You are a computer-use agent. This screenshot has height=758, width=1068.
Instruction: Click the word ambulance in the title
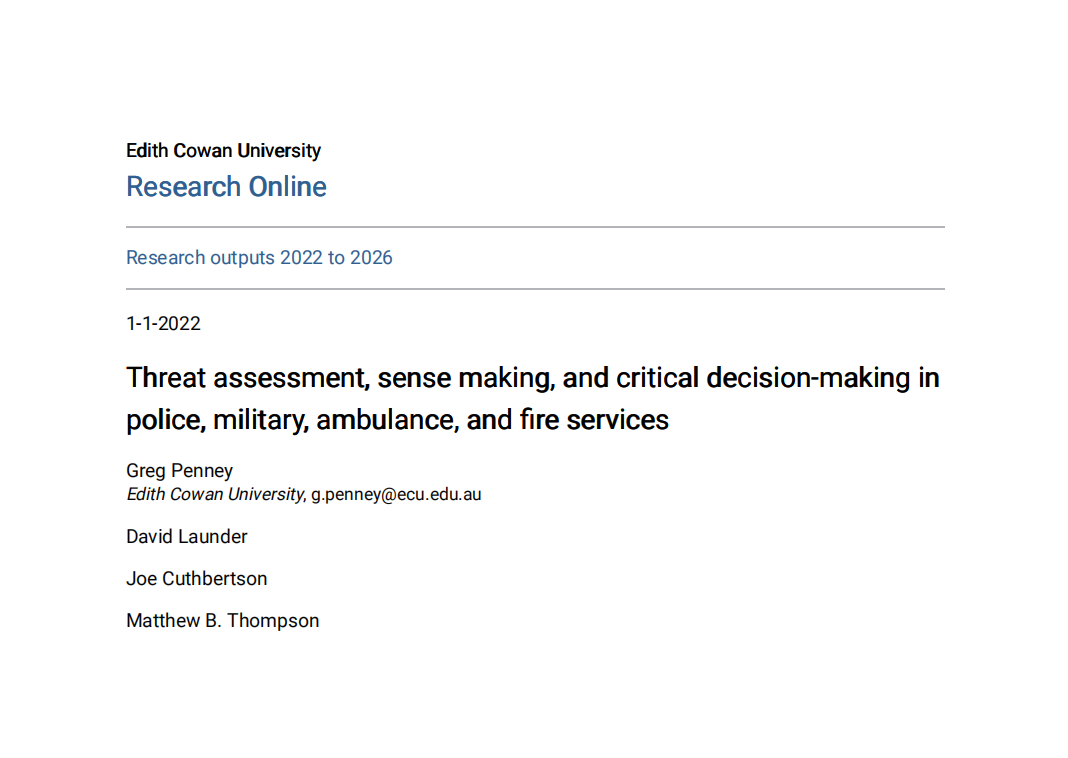385,420
